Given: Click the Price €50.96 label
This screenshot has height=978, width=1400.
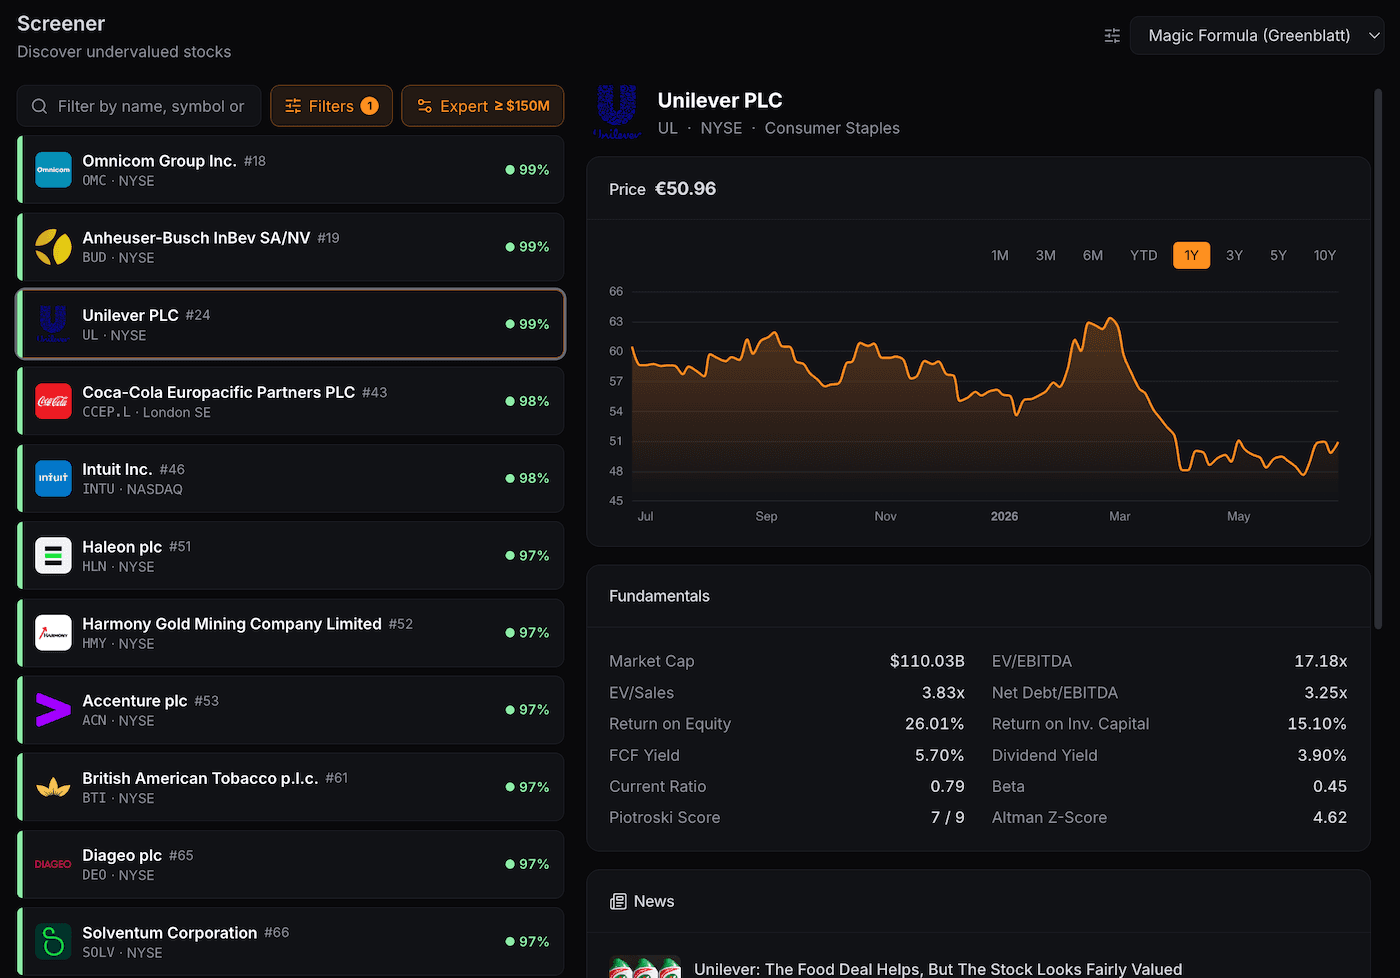Looking at the screenshot, I should [662, 189].
